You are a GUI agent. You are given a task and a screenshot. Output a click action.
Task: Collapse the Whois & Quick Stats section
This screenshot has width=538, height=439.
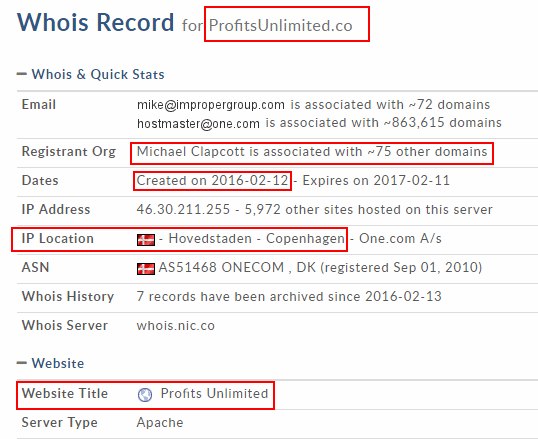click(22, 74)
